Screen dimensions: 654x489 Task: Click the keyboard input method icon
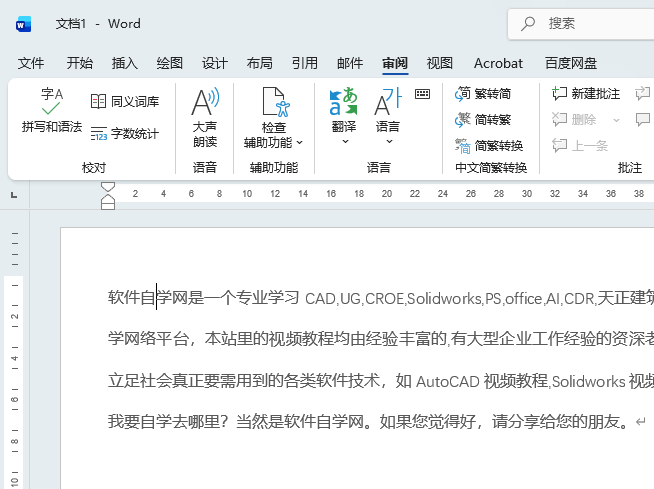tap(422, 94)
